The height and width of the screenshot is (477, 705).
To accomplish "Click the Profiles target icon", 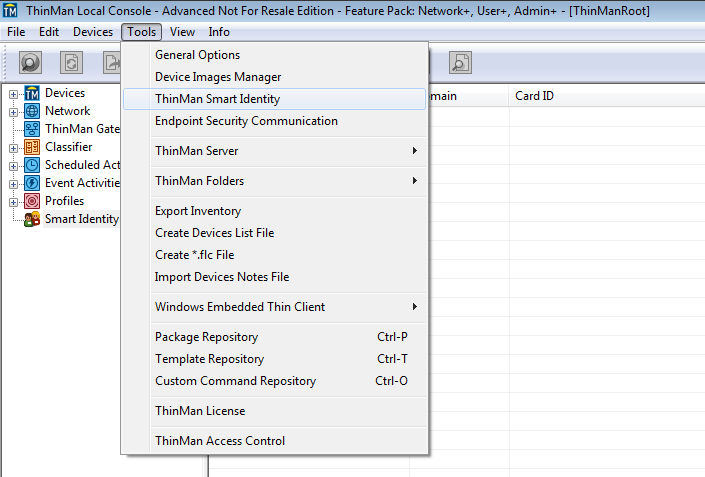I will (32, 201).
